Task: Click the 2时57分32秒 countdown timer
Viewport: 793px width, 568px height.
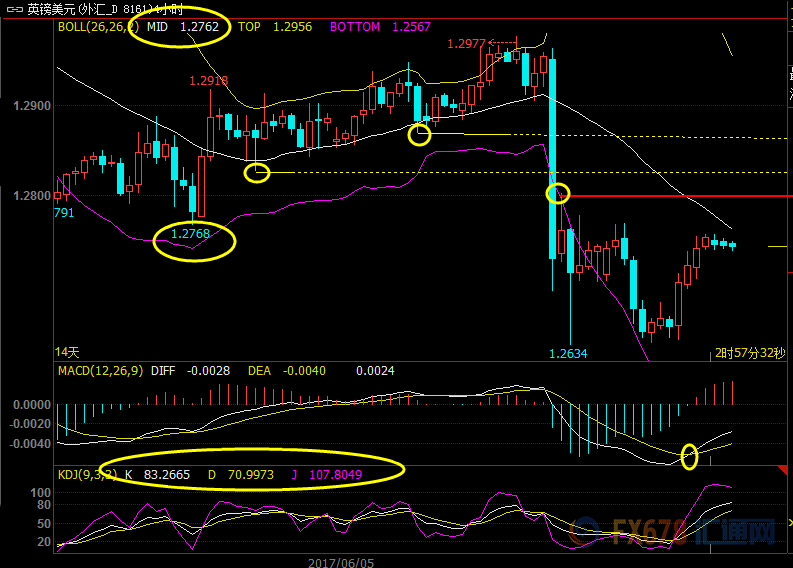Action: coord(750,353)
